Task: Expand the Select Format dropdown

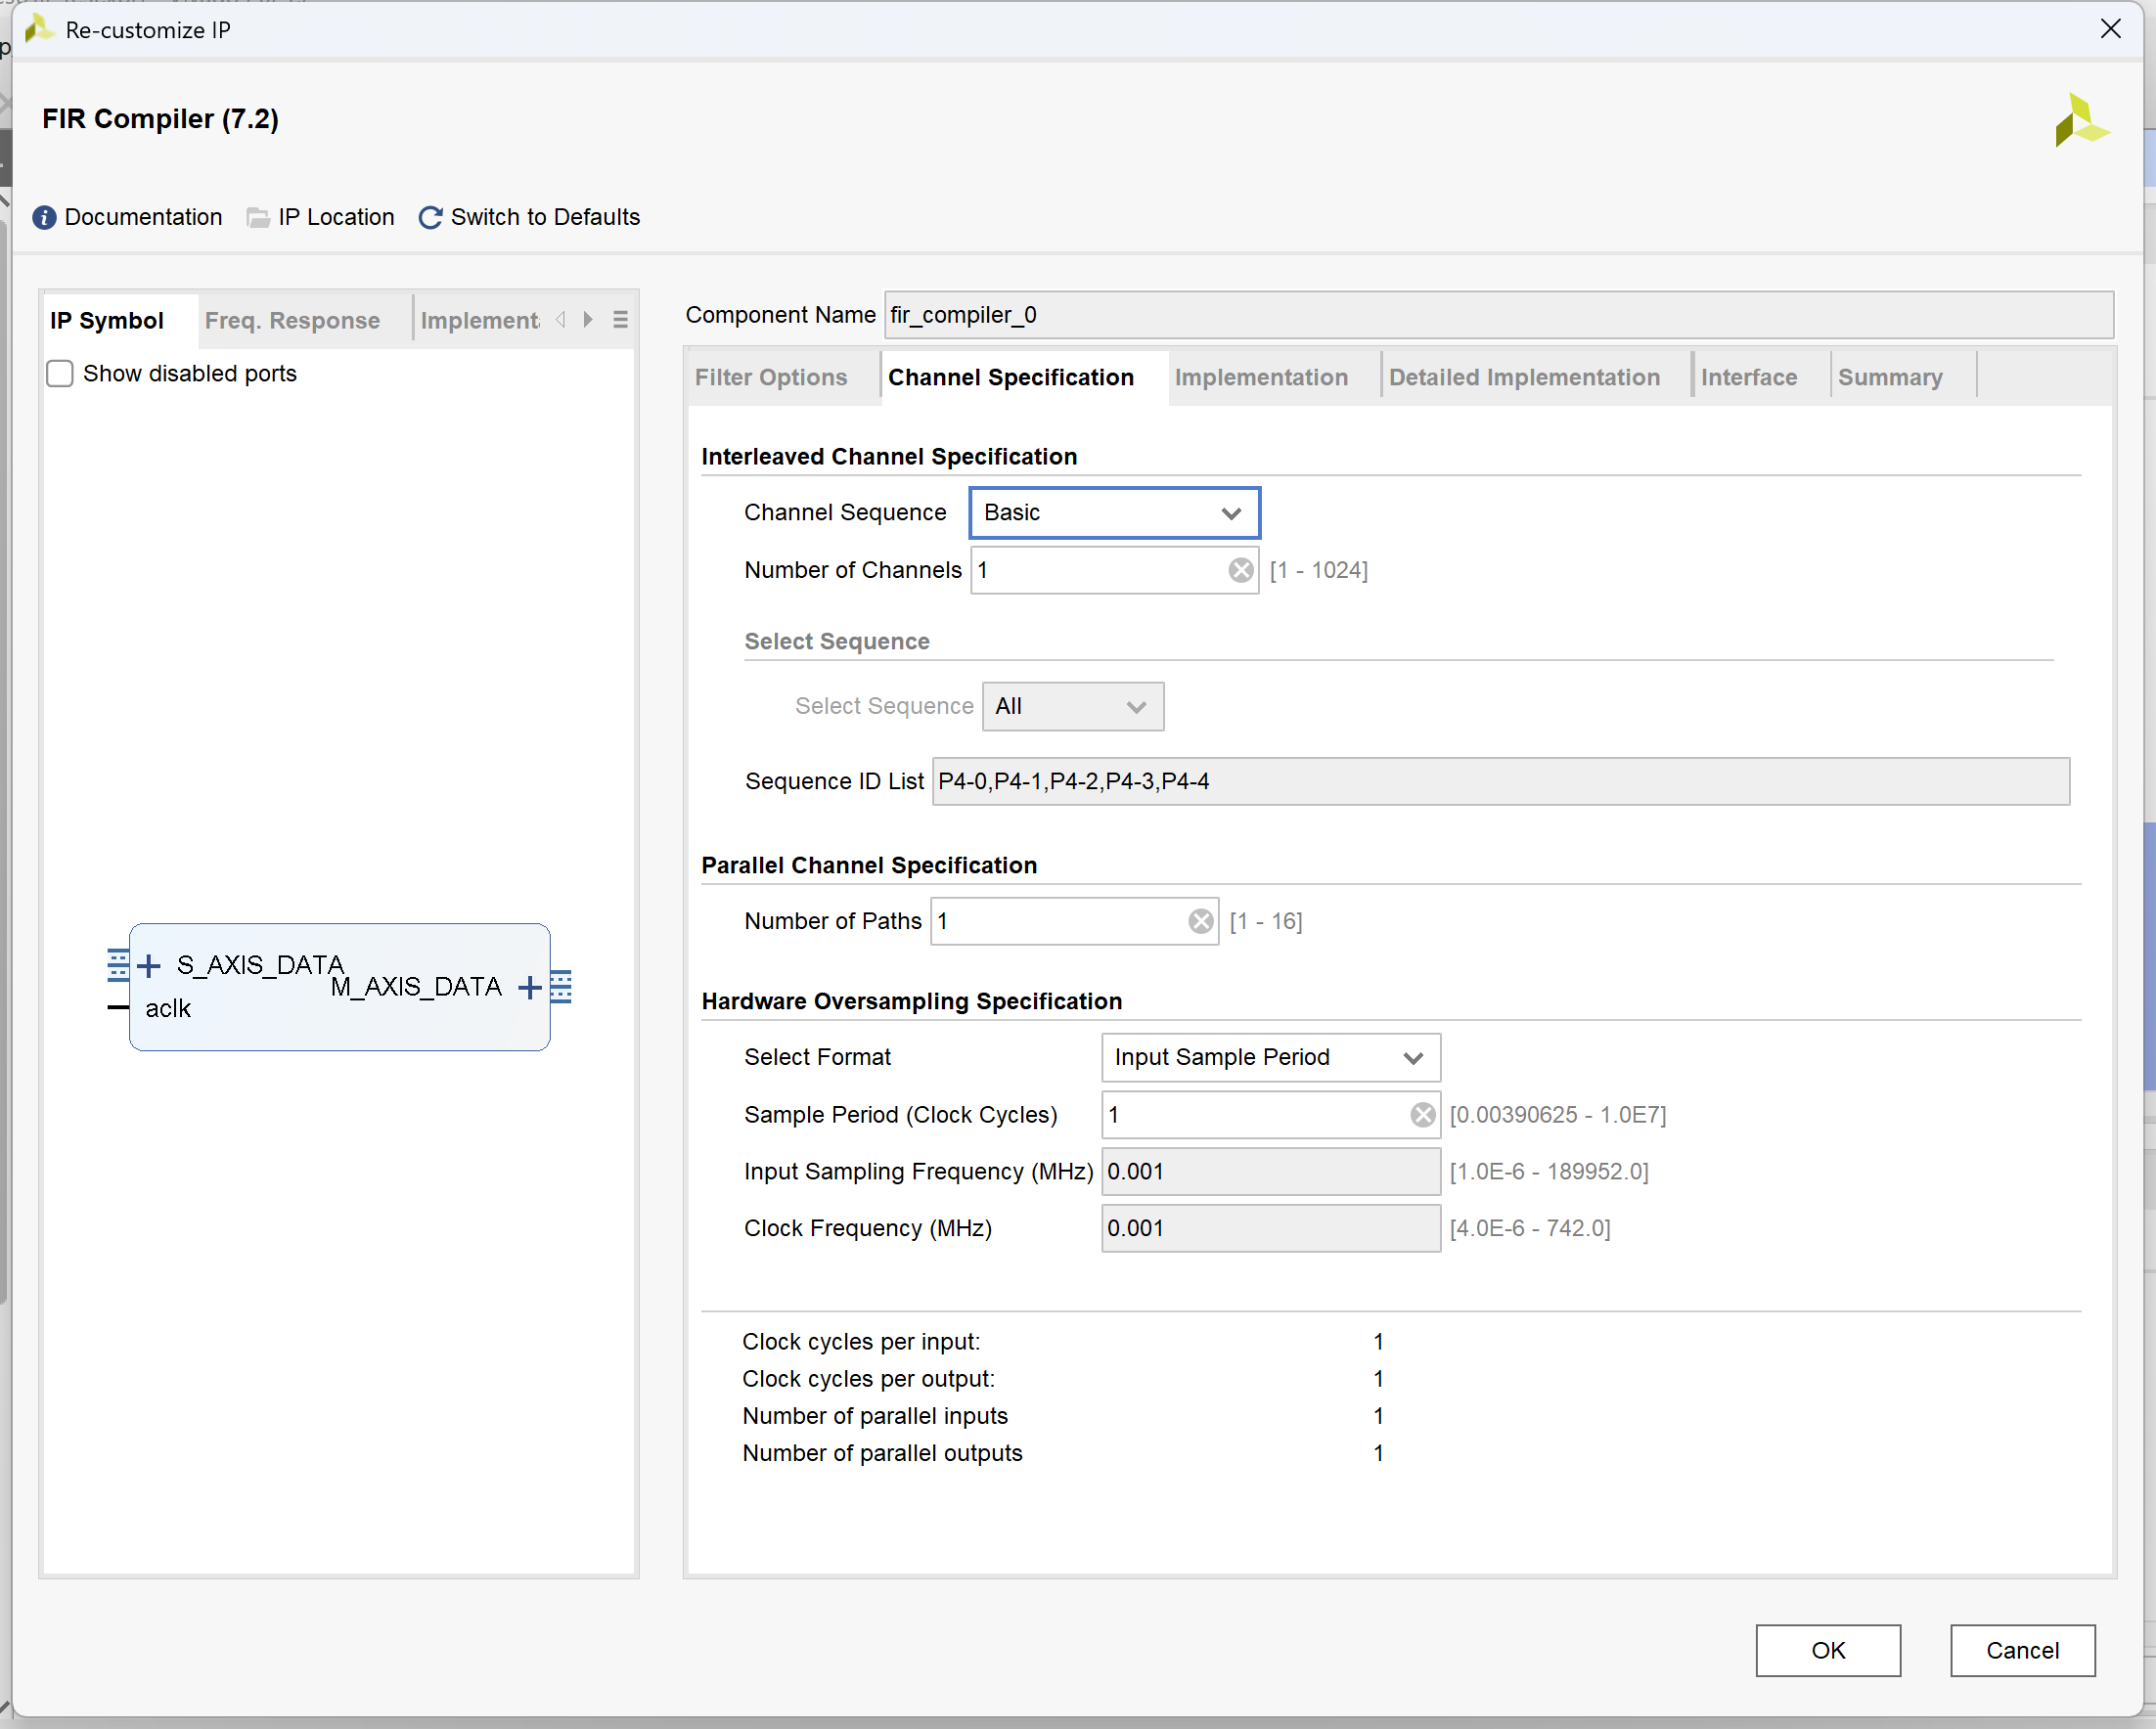Action: (x=1270, y=1058)
